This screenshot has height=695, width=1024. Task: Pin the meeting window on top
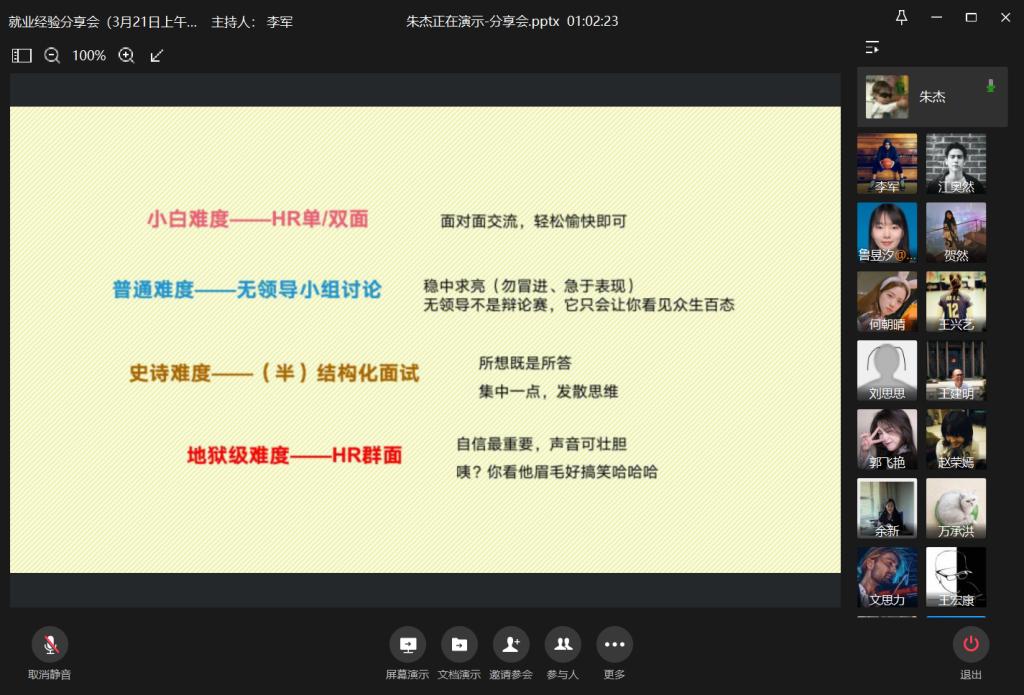tap(901, 18)
